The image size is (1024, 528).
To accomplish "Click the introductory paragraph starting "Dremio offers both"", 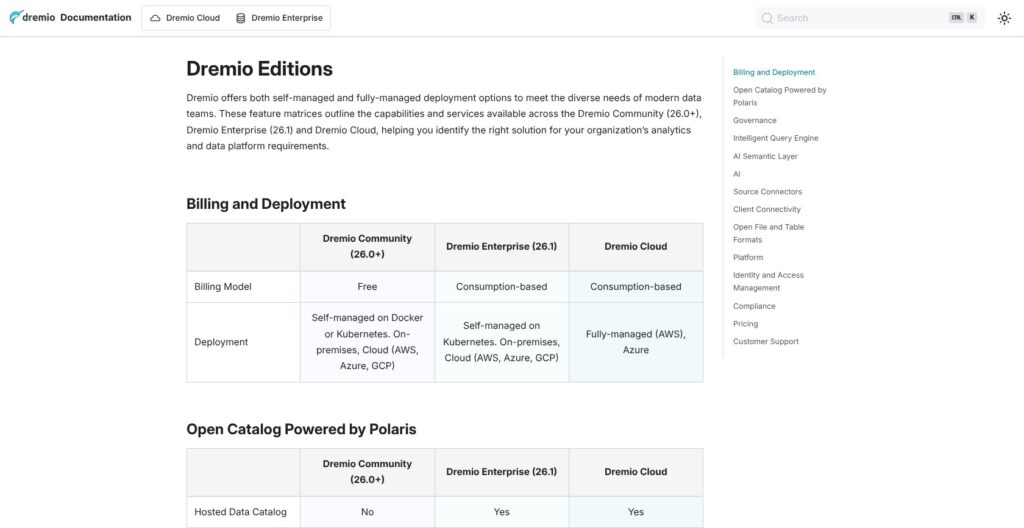I will click(x=444, y=122).
